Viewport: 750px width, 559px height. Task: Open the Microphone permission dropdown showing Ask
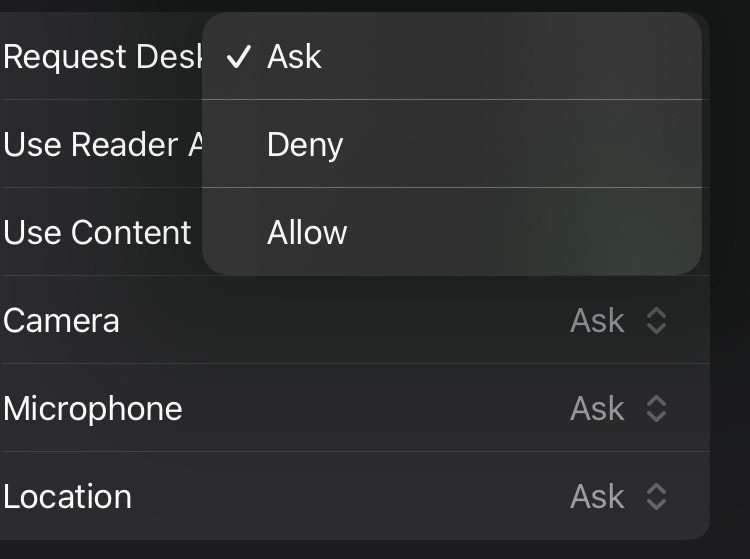(x=598, y=409)
